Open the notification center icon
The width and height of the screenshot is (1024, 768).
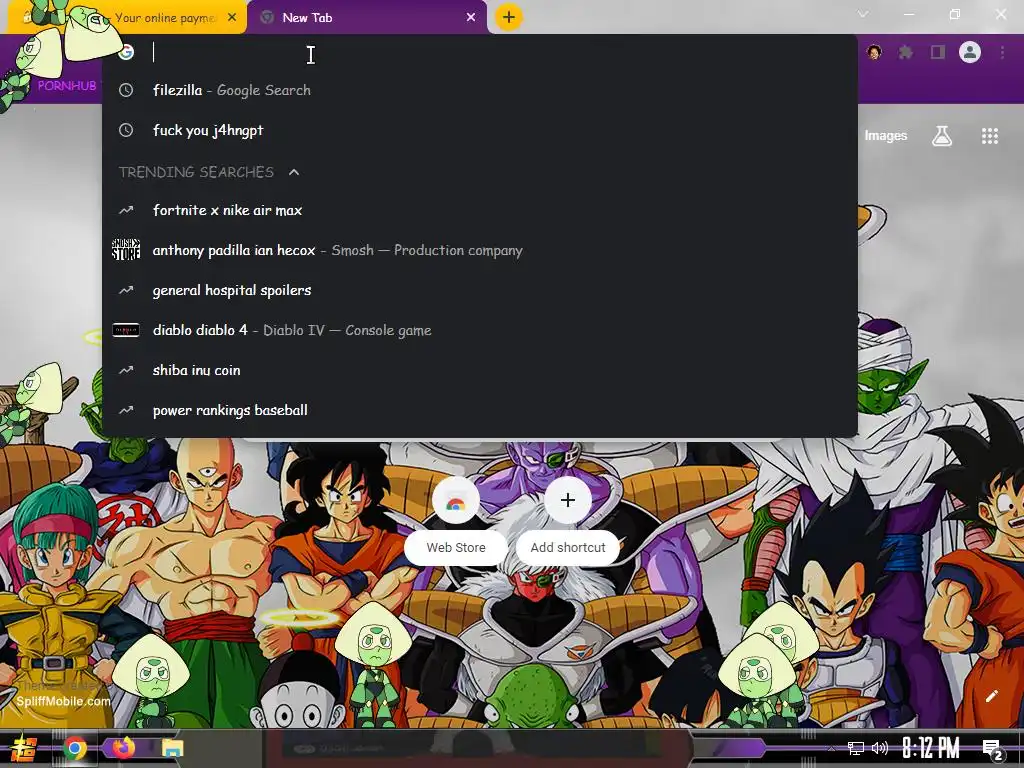[x=993, y=749]
